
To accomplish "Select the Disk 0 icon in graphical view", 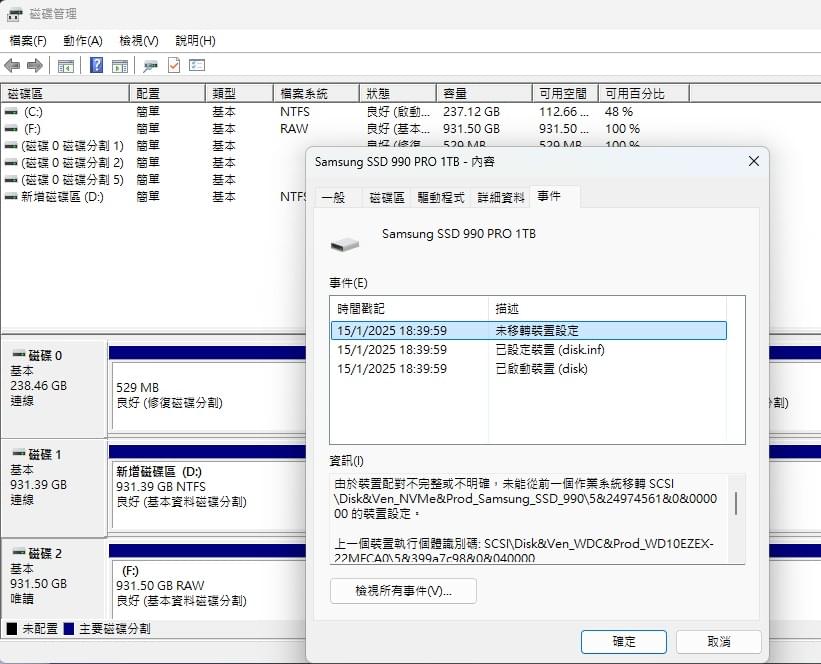I will [19, 353].
